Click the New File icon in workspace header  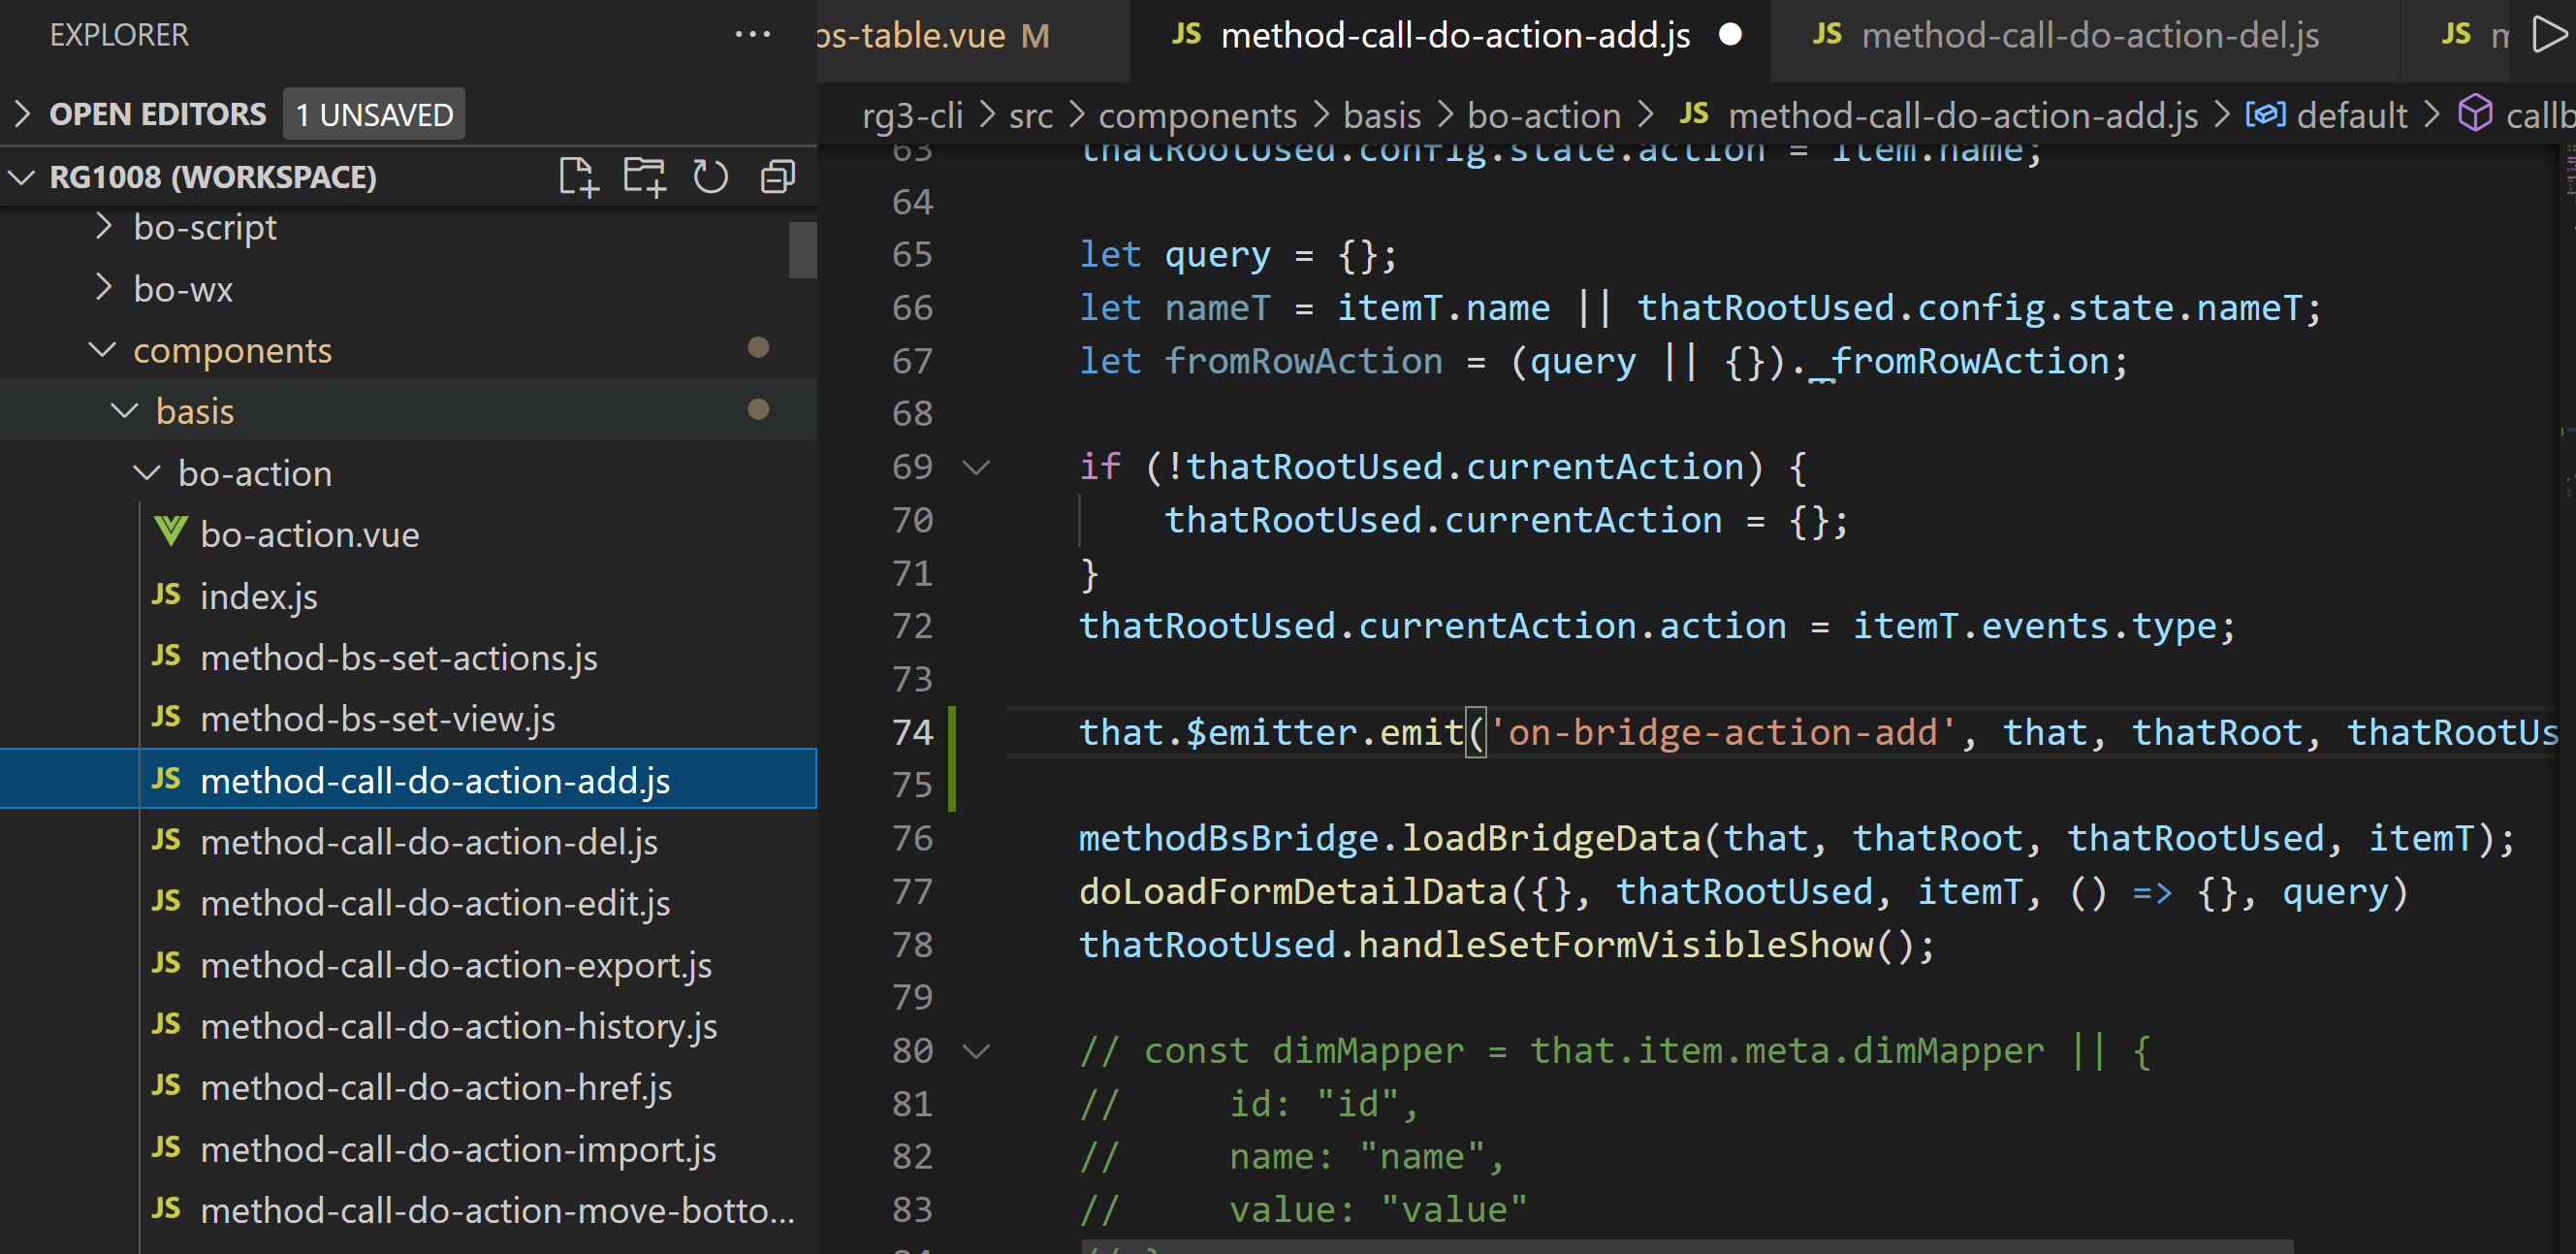[577, 177]
